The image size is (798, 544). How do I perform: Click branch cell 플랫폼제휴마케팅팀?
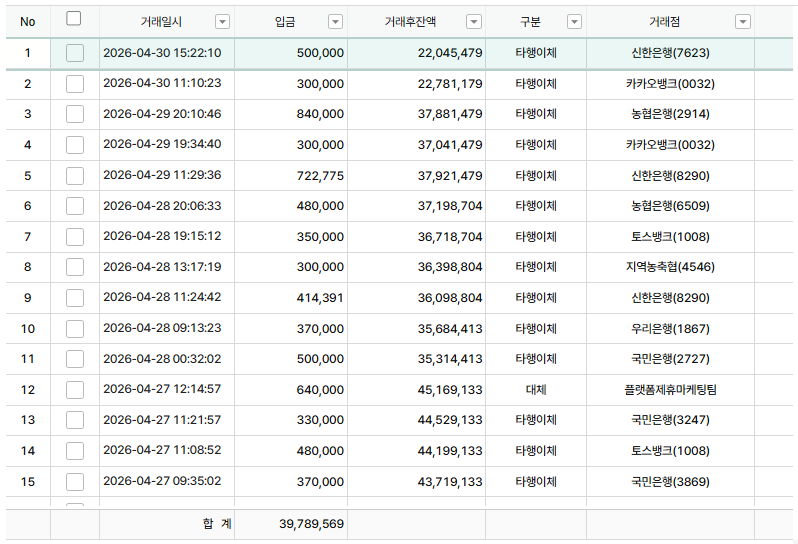(x=670, y=390)
